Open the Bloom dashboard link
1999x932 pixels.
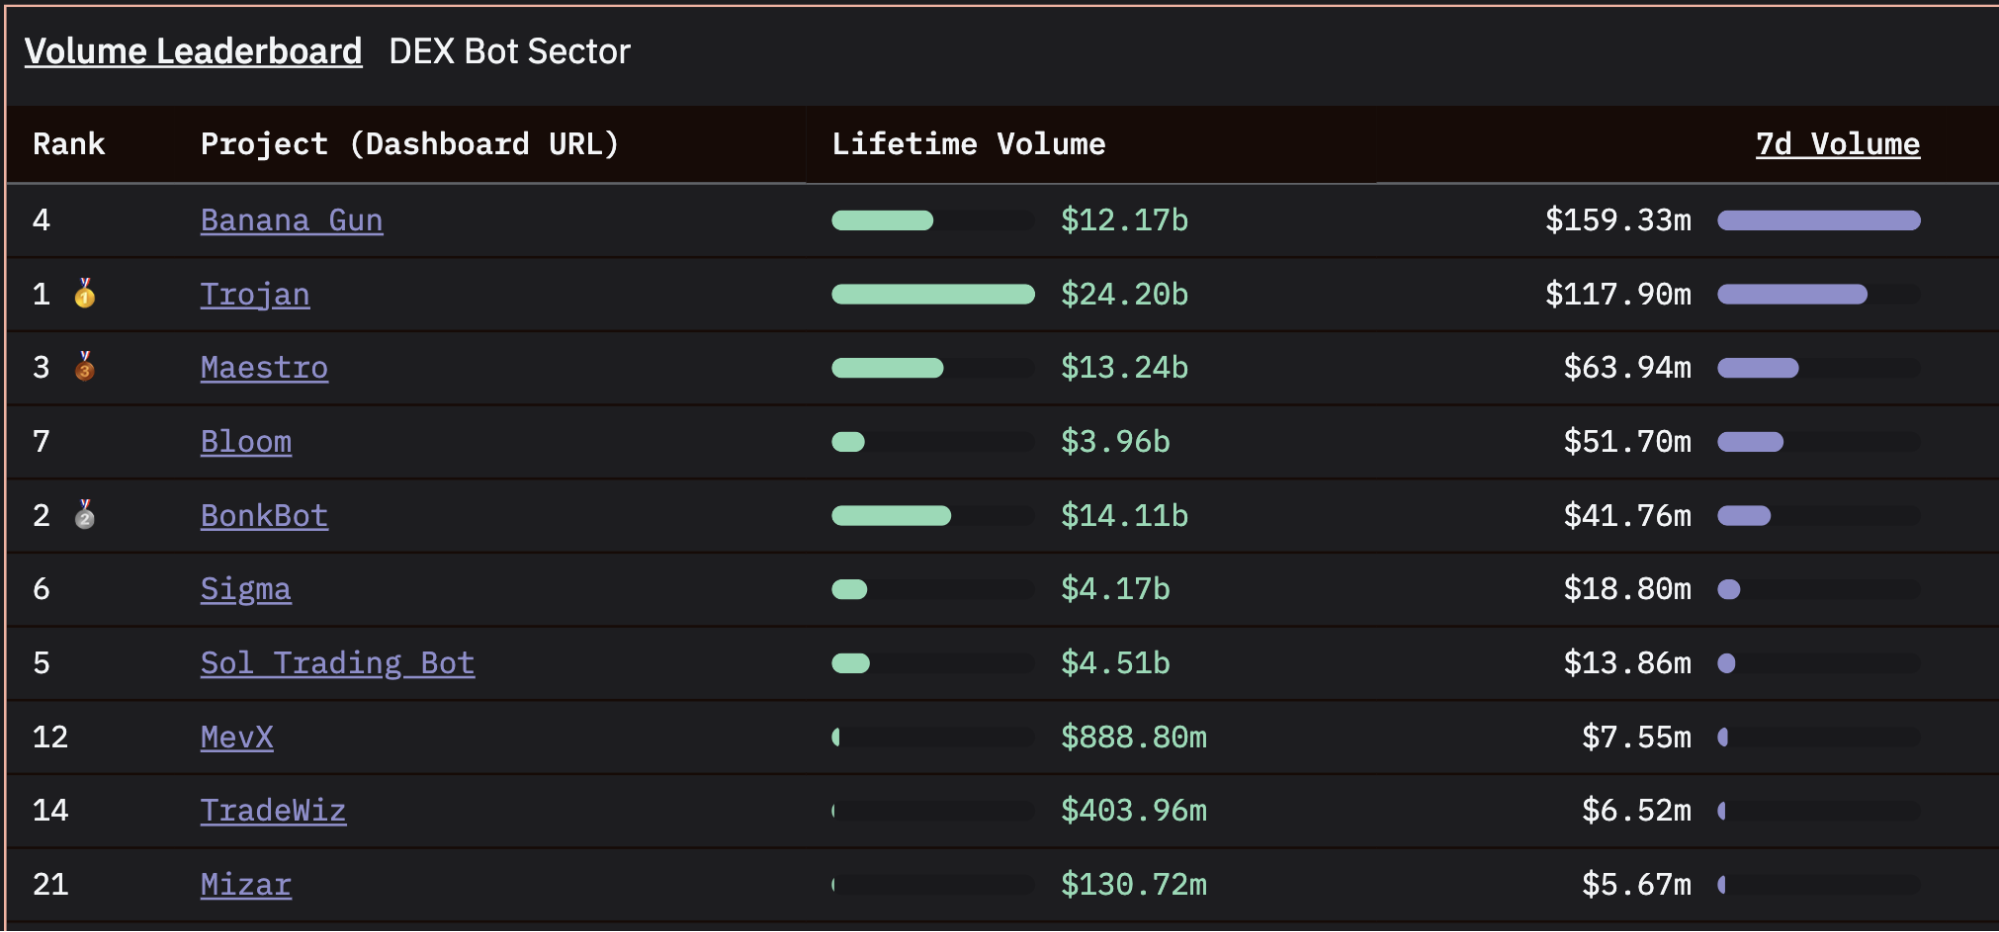246,441
